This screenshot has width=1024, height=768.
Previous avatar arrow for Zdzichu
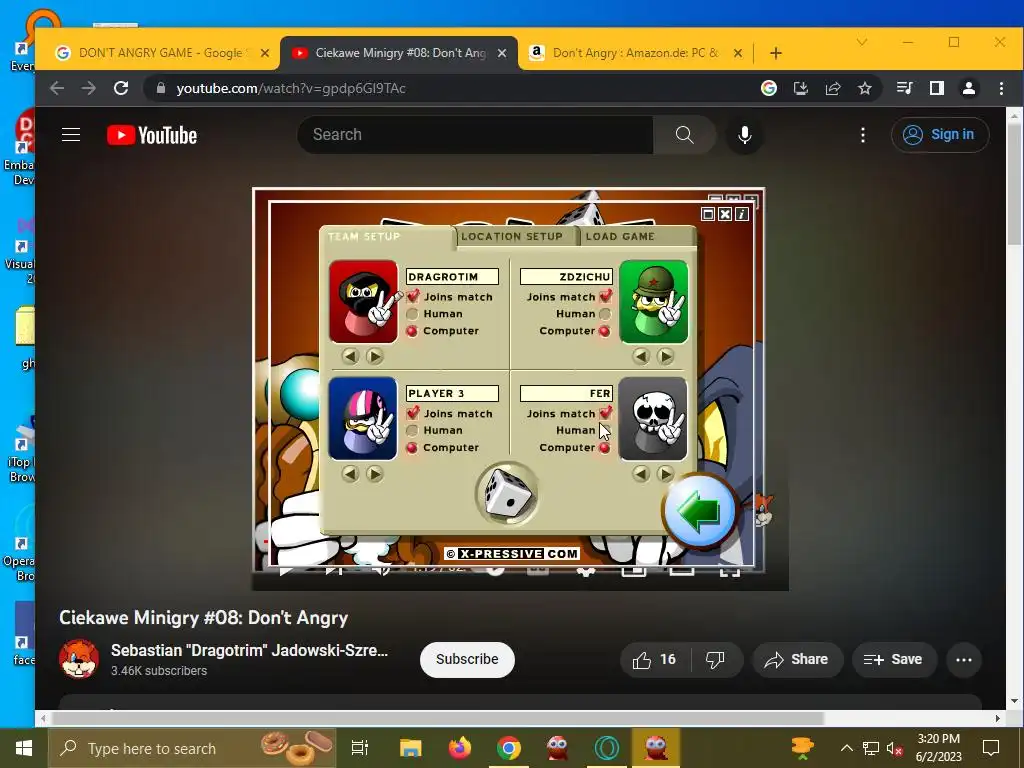point(641,356)
